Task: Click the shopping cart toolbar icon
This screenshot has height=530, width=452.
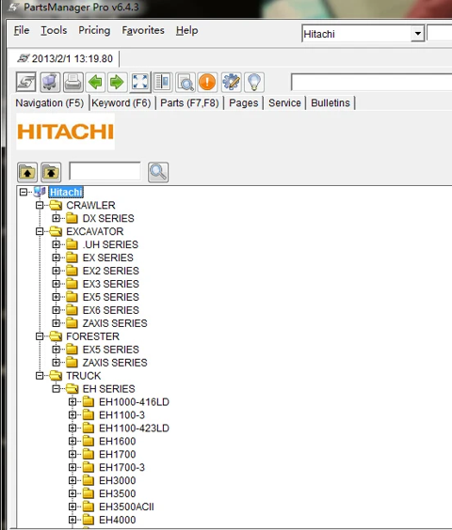Action: tap(50, 82)
